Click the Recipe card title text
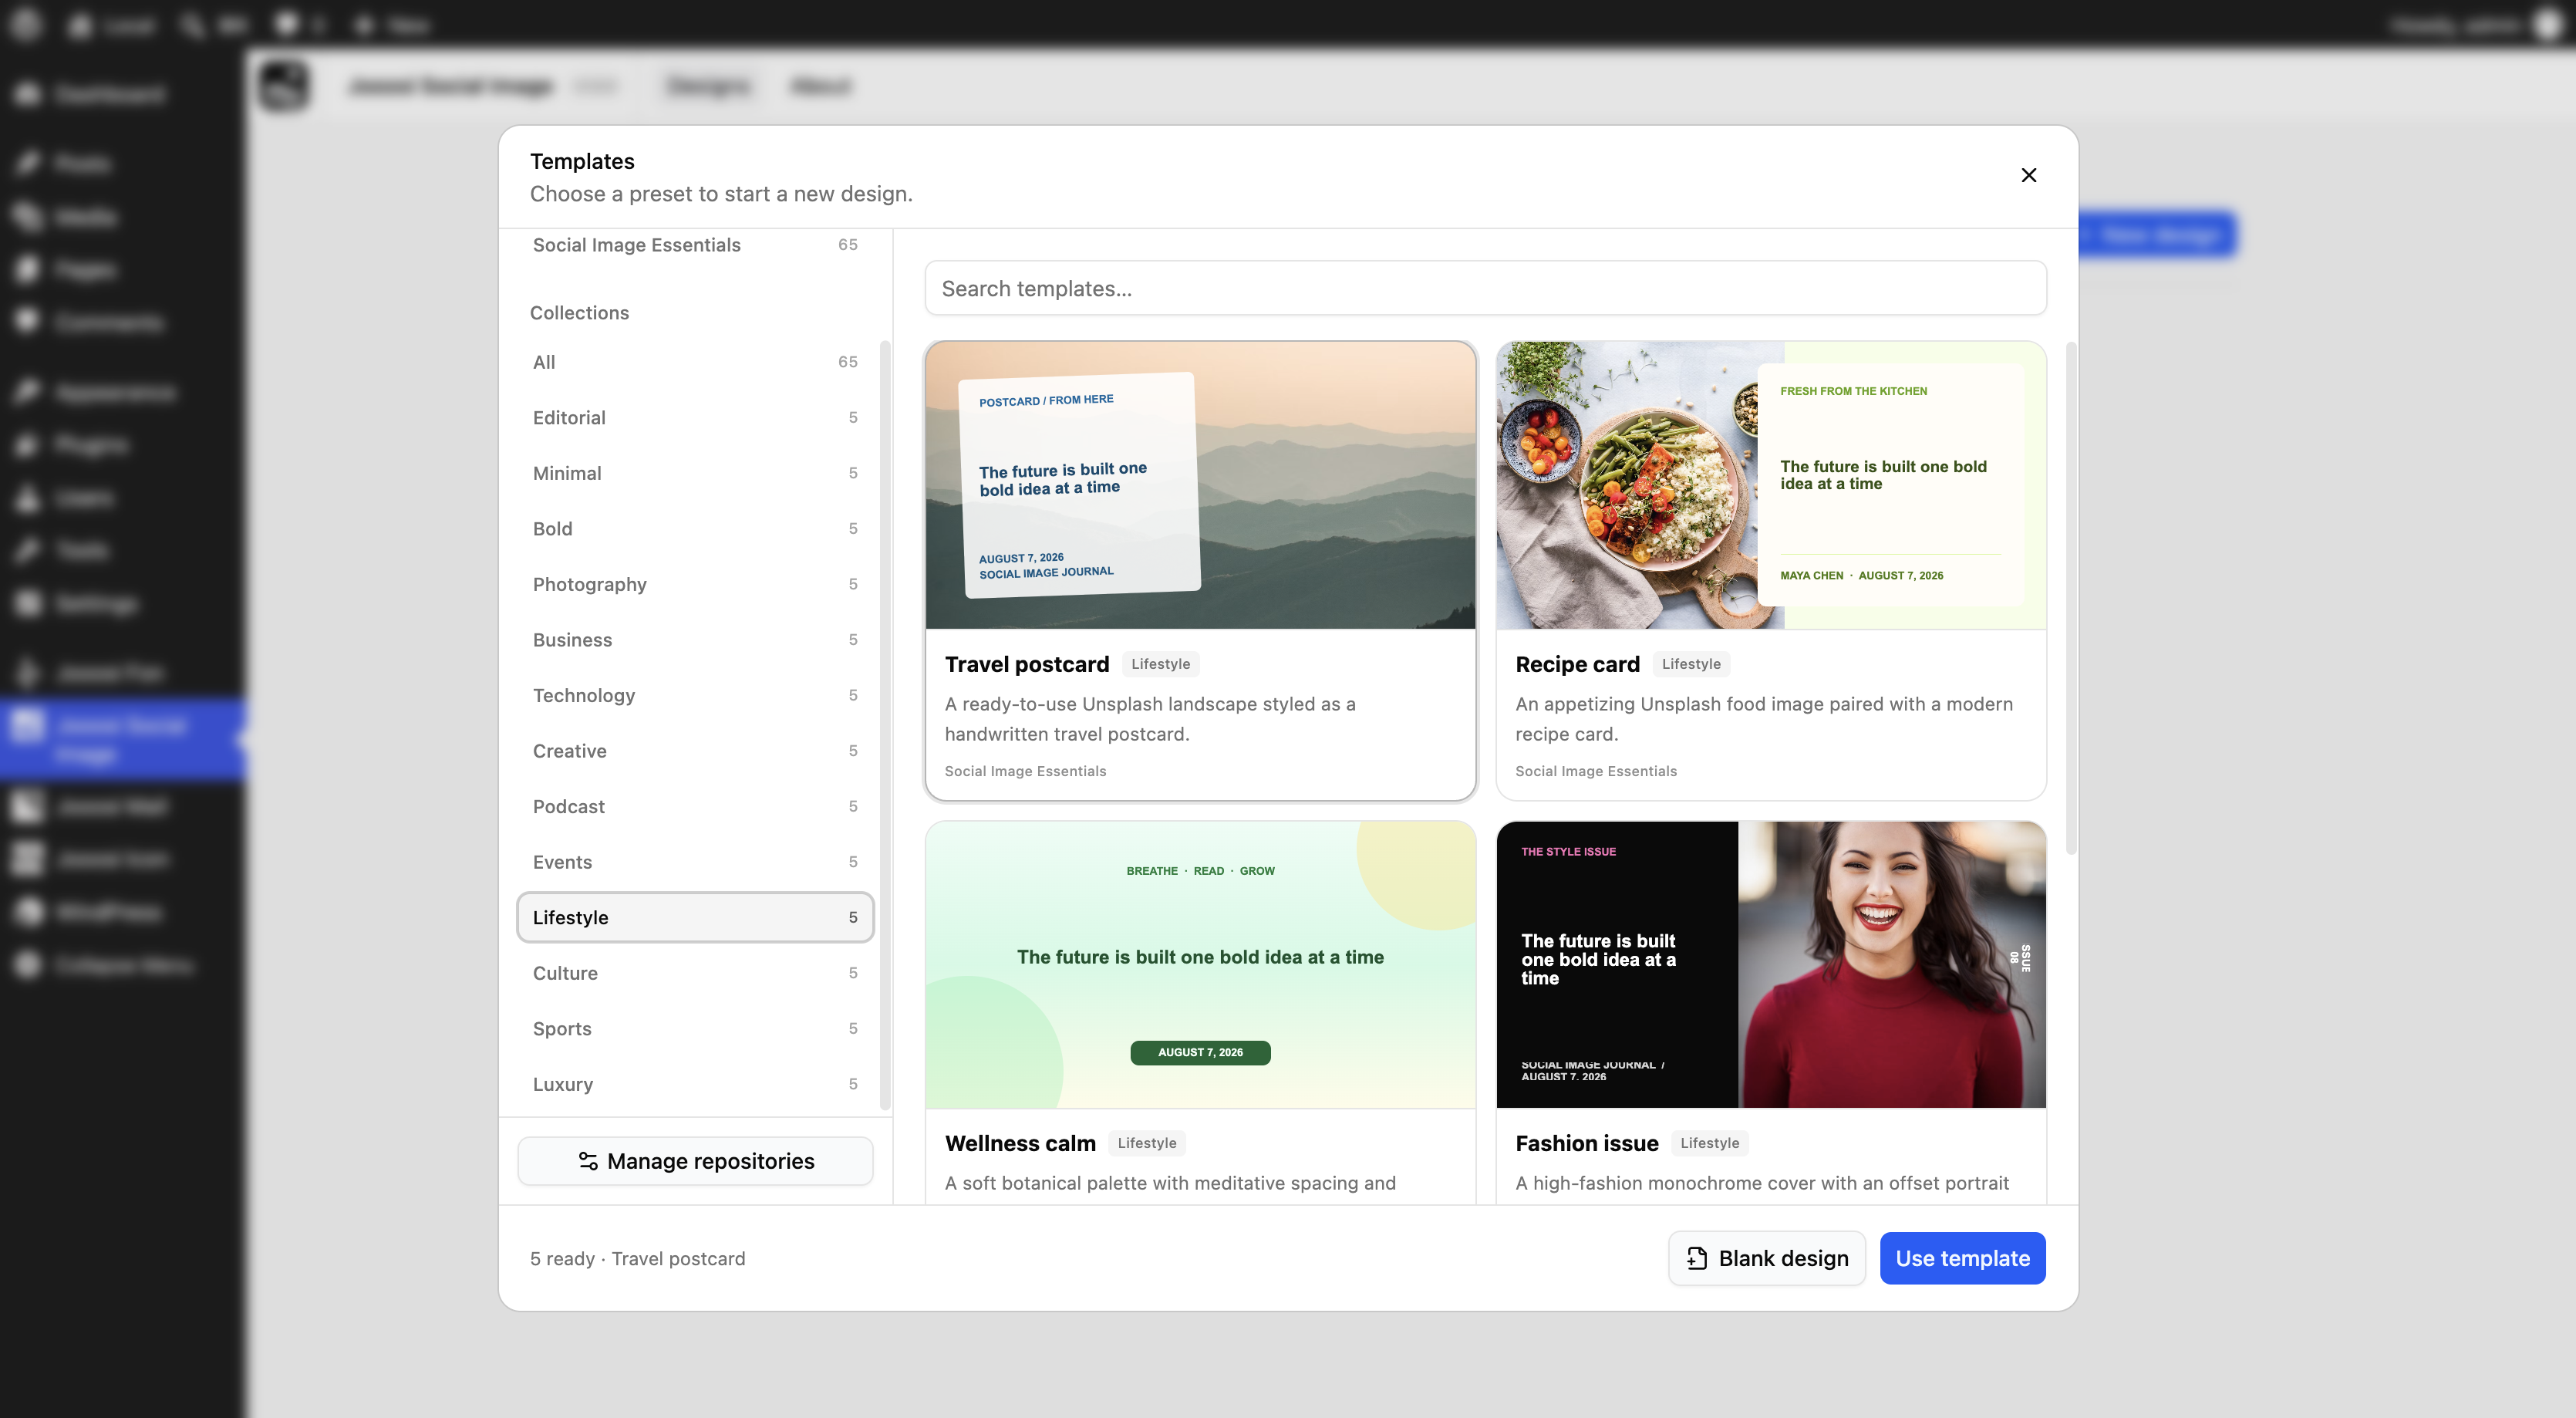Viewport: 2576px width, 1418px height. point(1577,664)
